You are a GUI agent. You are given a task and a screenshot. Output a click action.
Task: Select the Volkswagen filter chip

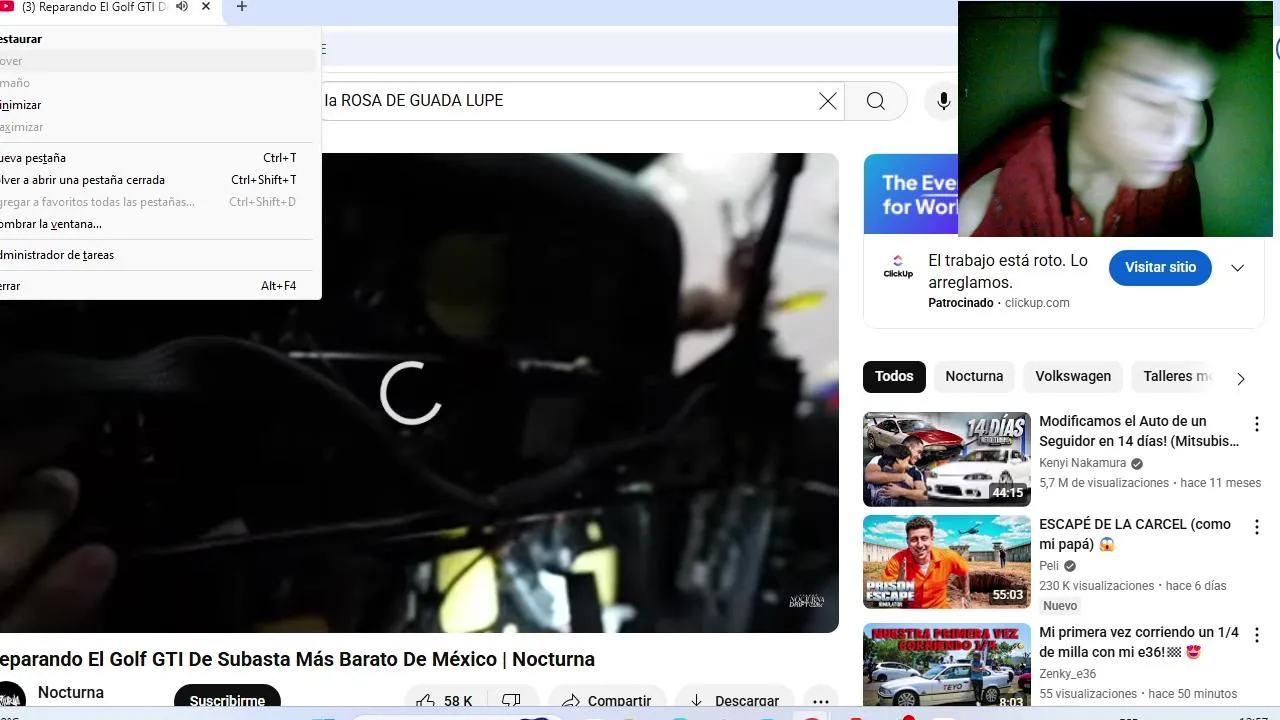click(1073, 377)
